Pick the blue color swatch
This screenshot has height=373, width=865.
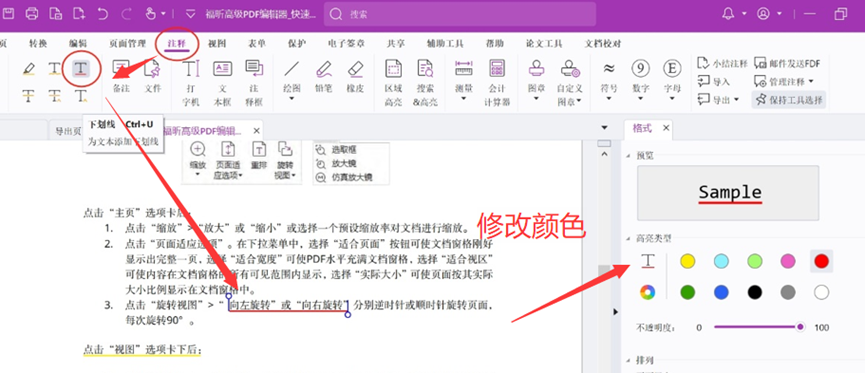(x=721, y=292)
